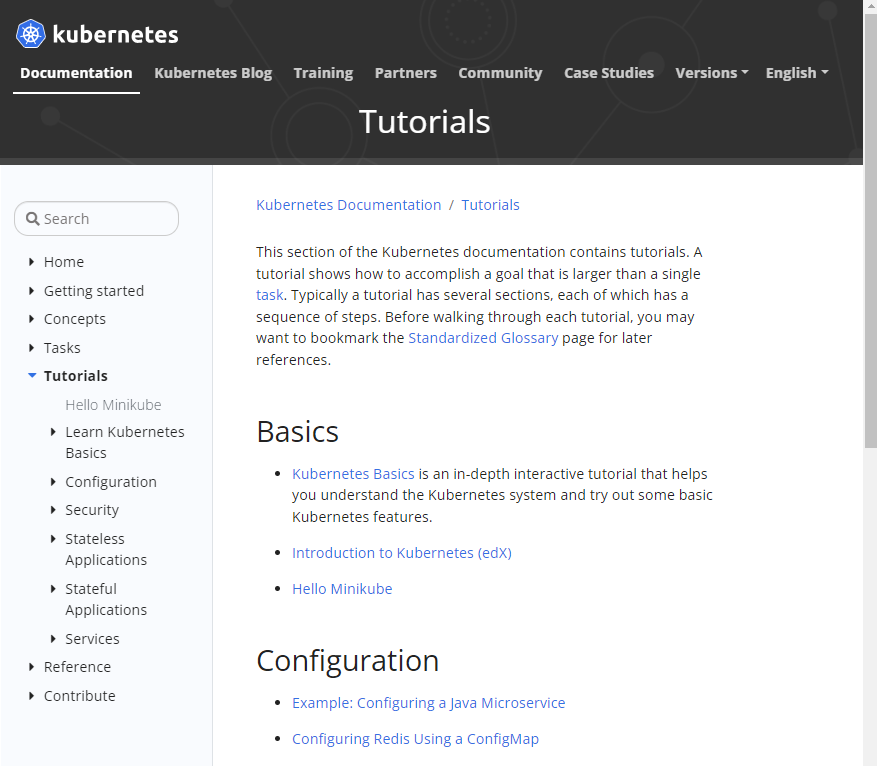Open Kubernetes Documentation breadcrumb link
877x766 pixels.
(348, 205)
